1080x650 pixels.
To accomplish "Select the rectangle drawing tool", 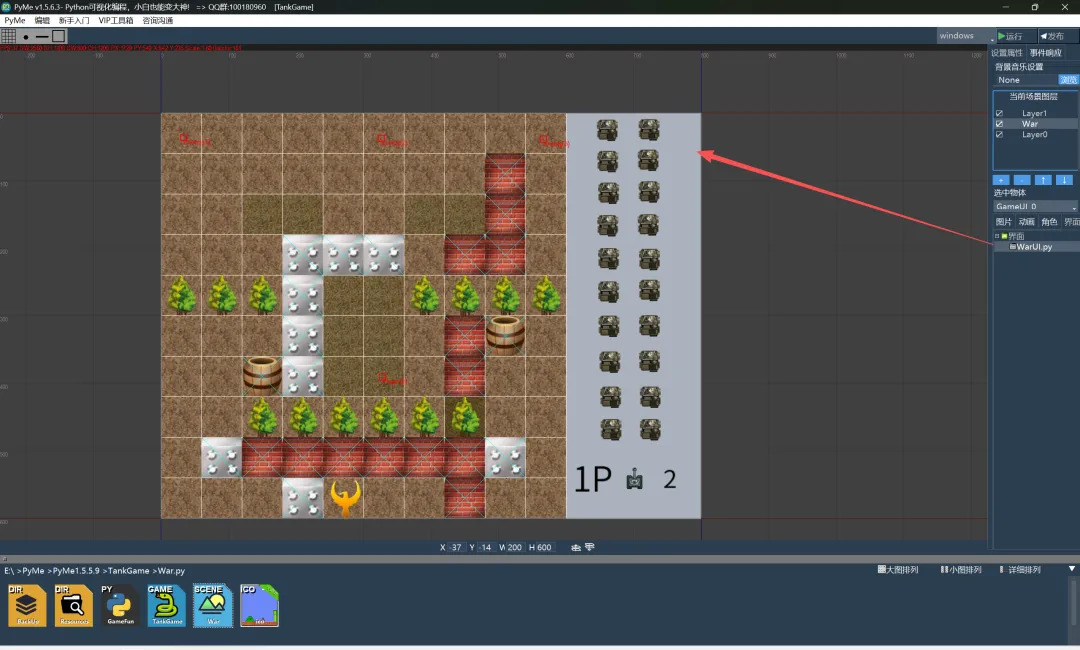I will [59, 36].
